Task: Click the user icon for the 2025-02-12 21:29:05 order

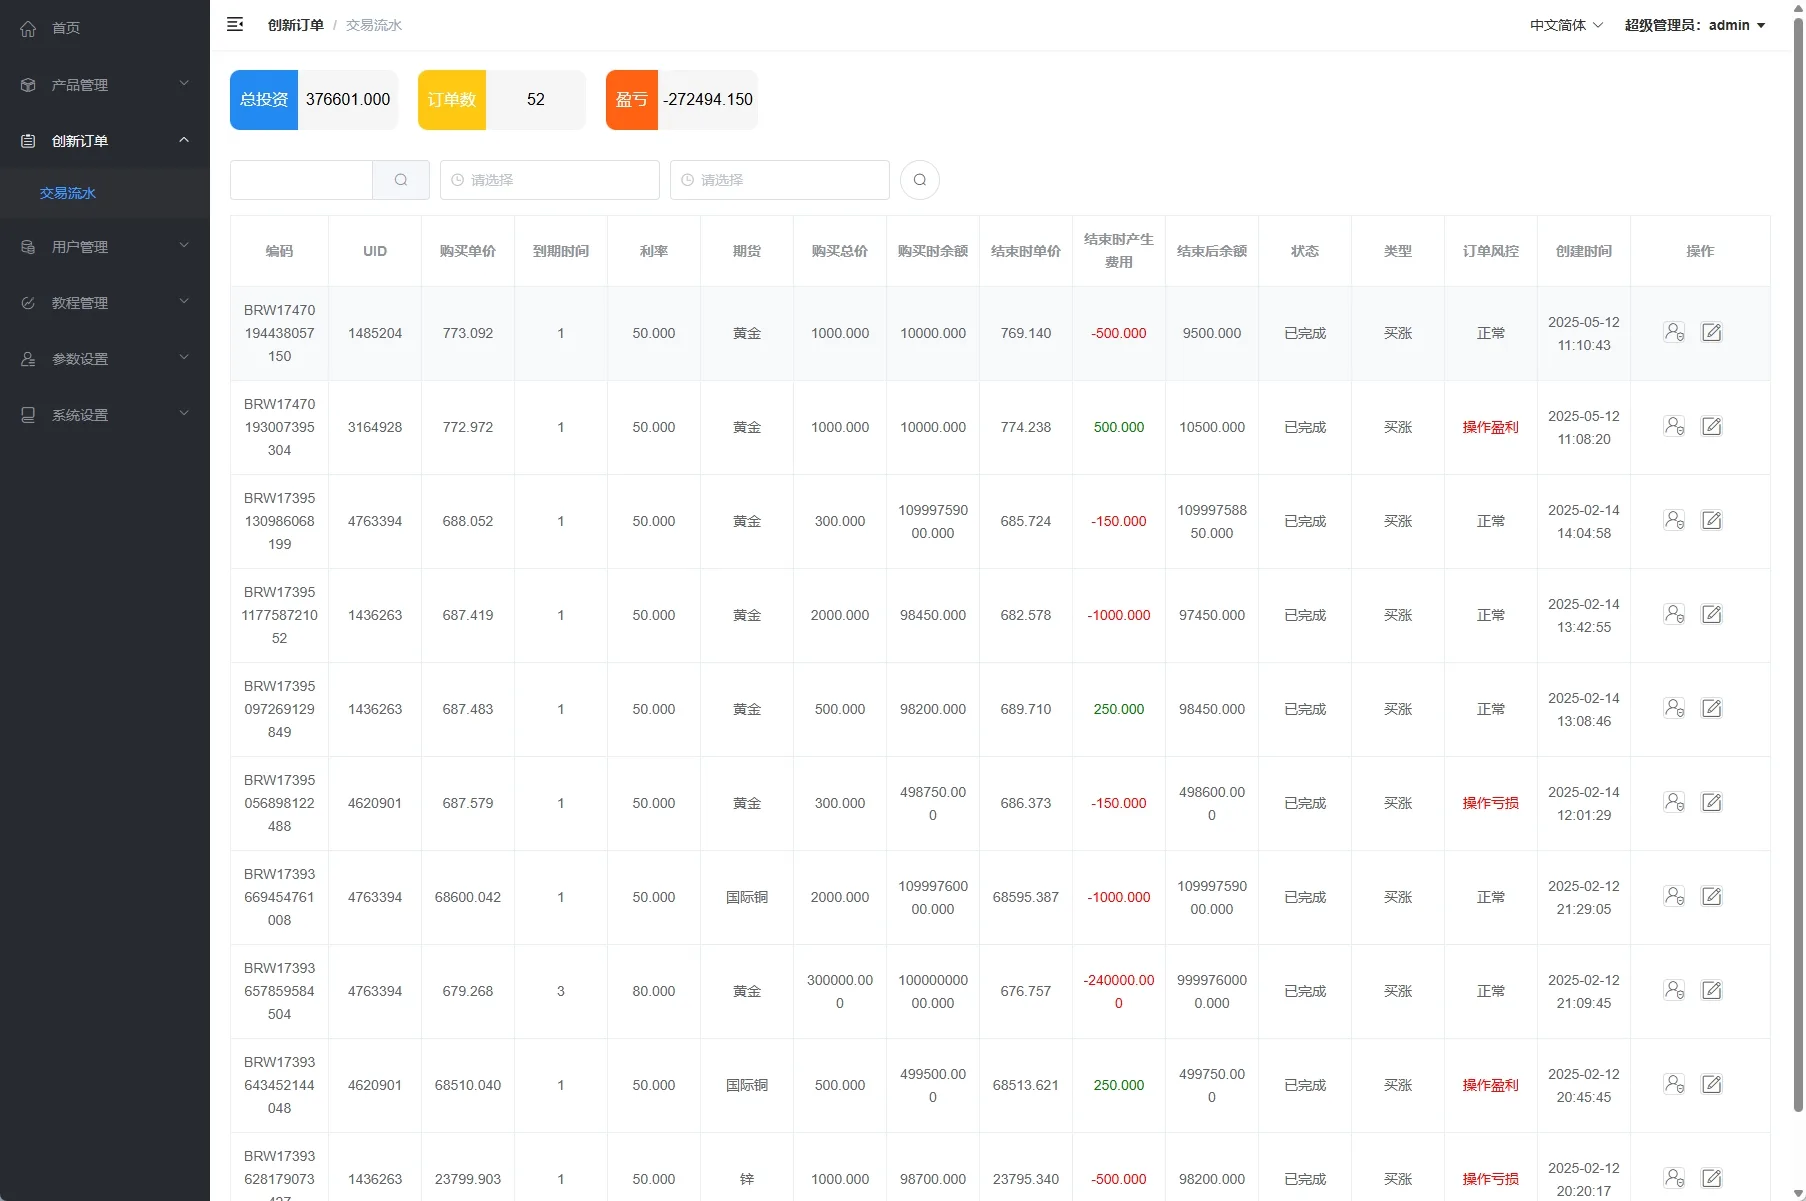Action: point(1674,897)
